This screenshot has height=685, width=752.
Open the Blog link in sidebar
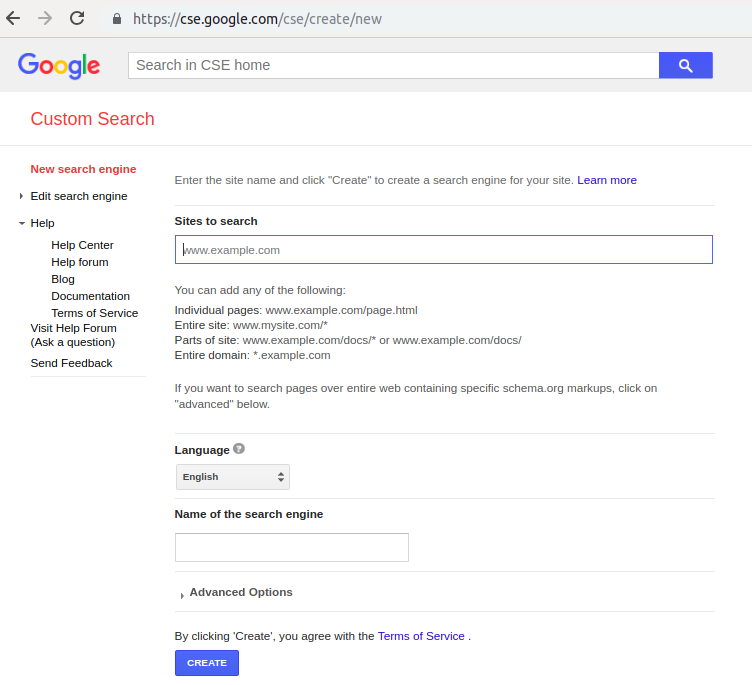(x=63, y=279)
